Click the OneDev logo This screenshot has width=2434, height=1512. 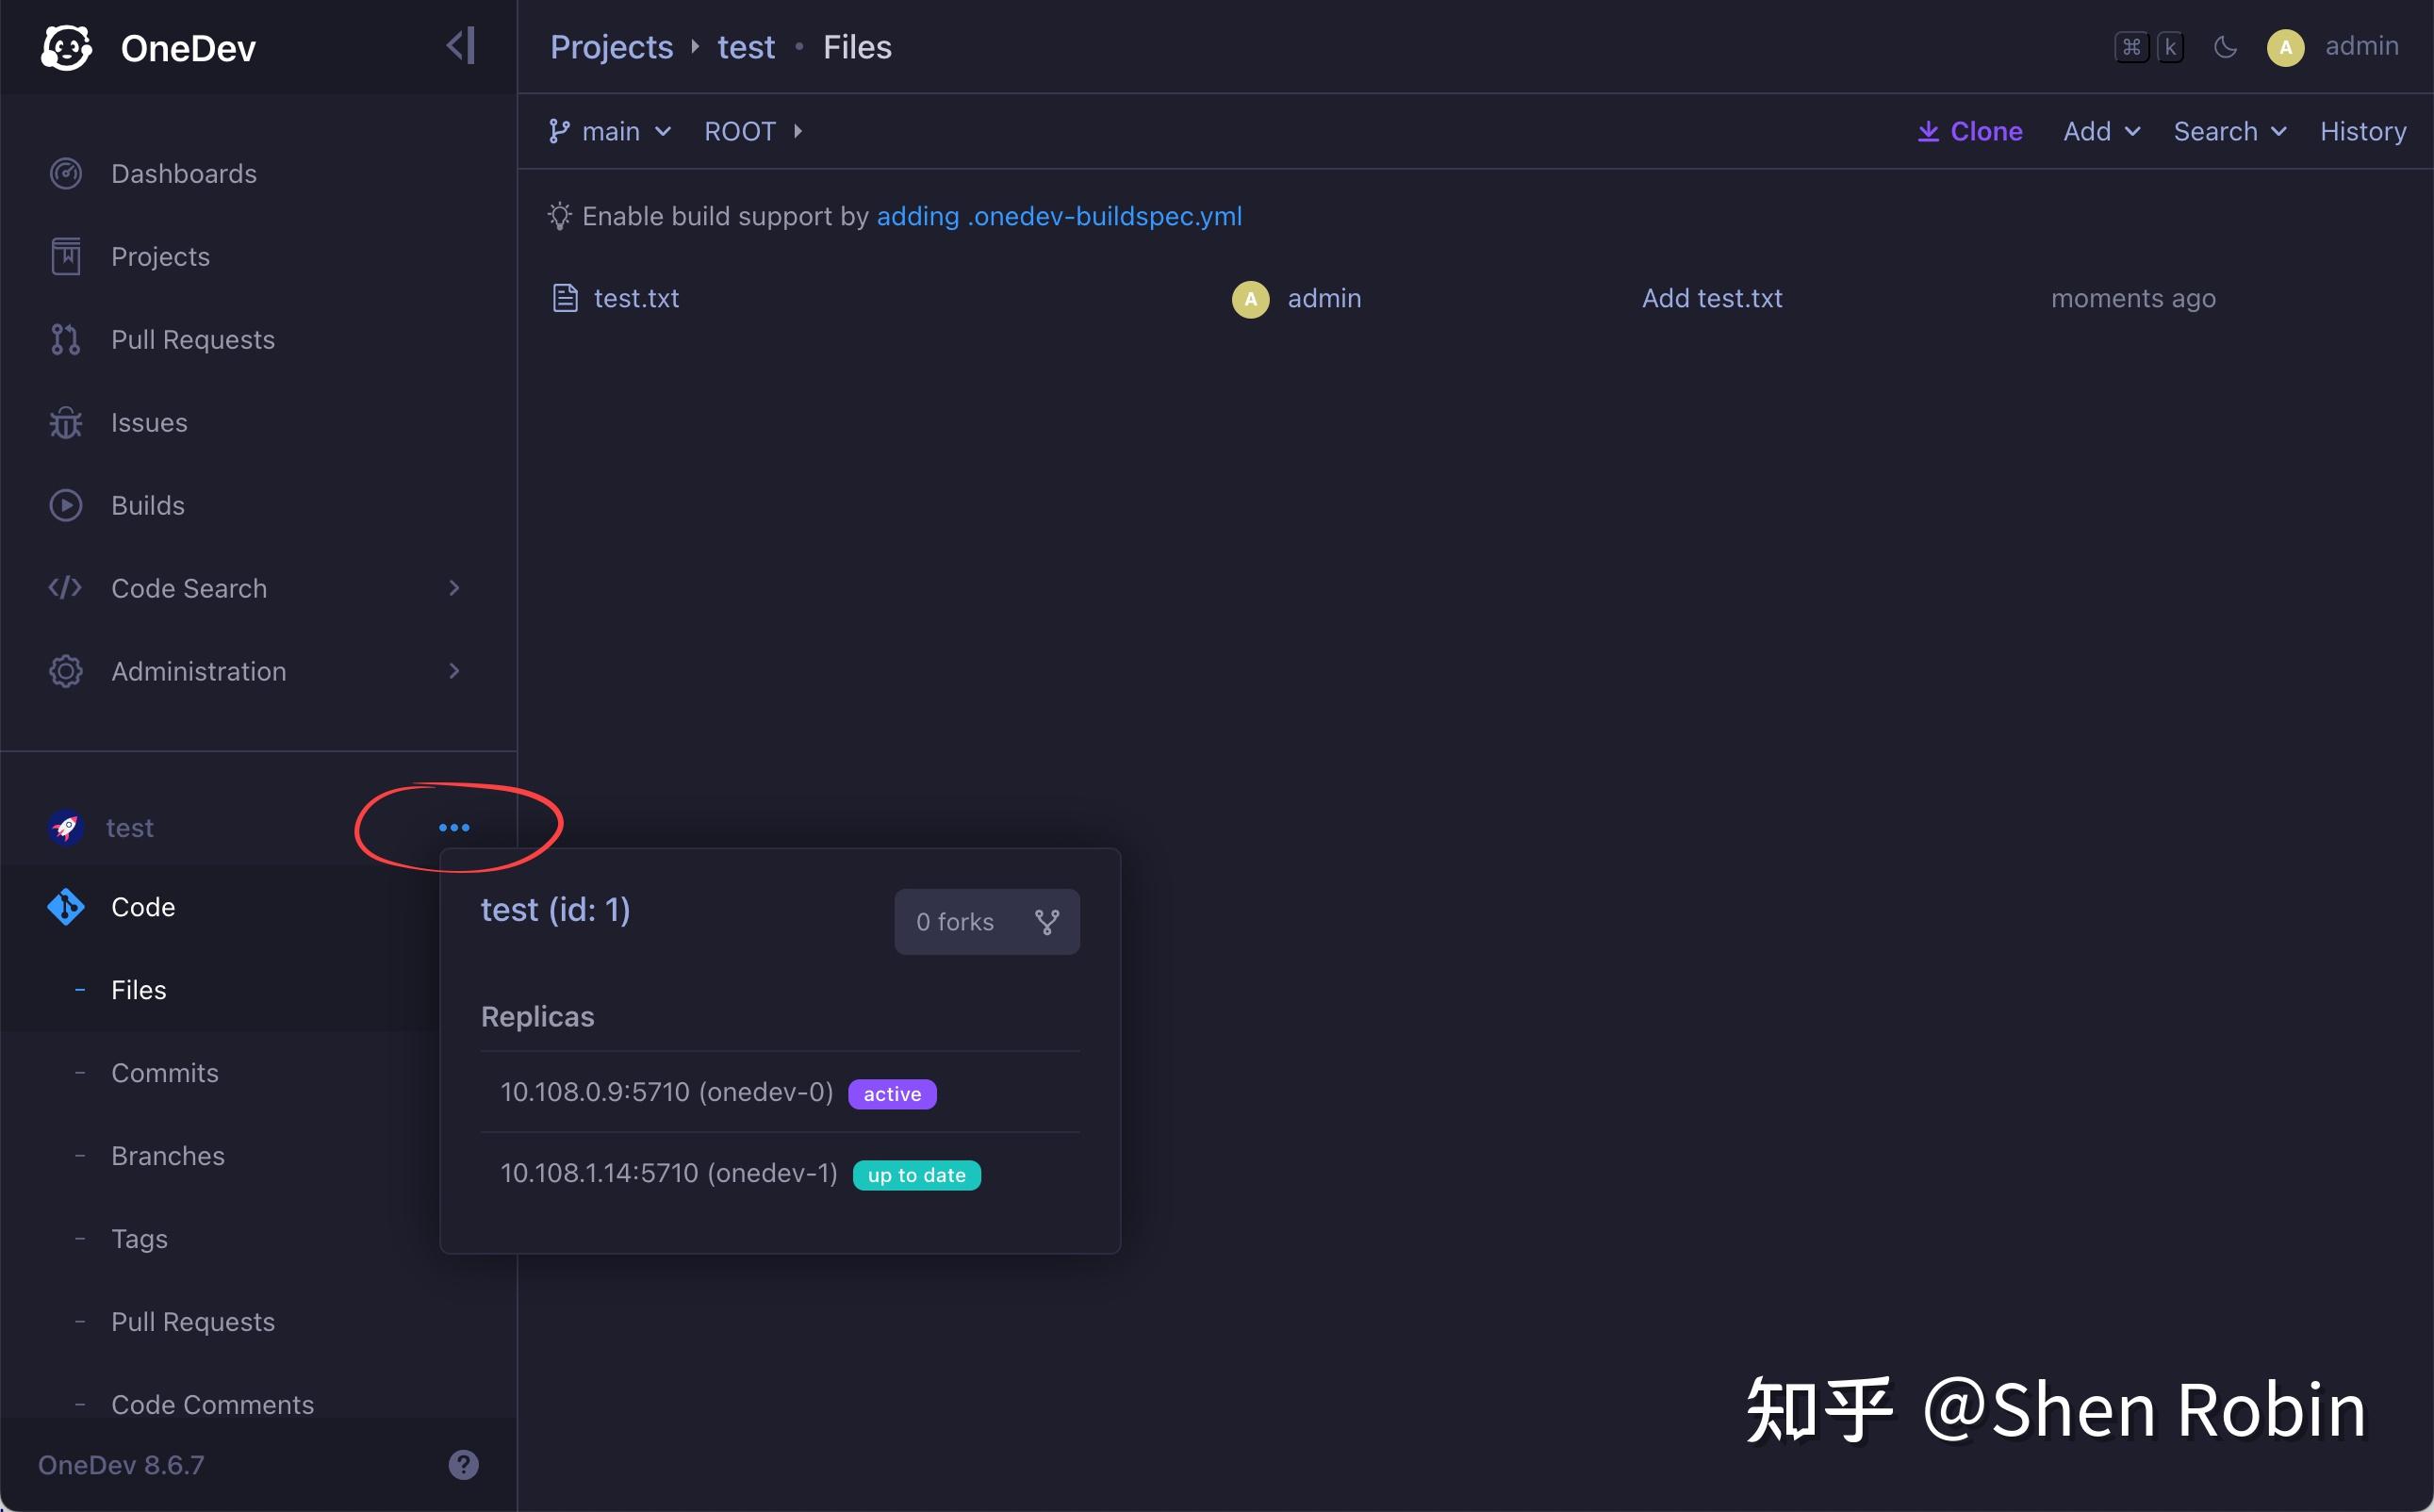[65, 46]
